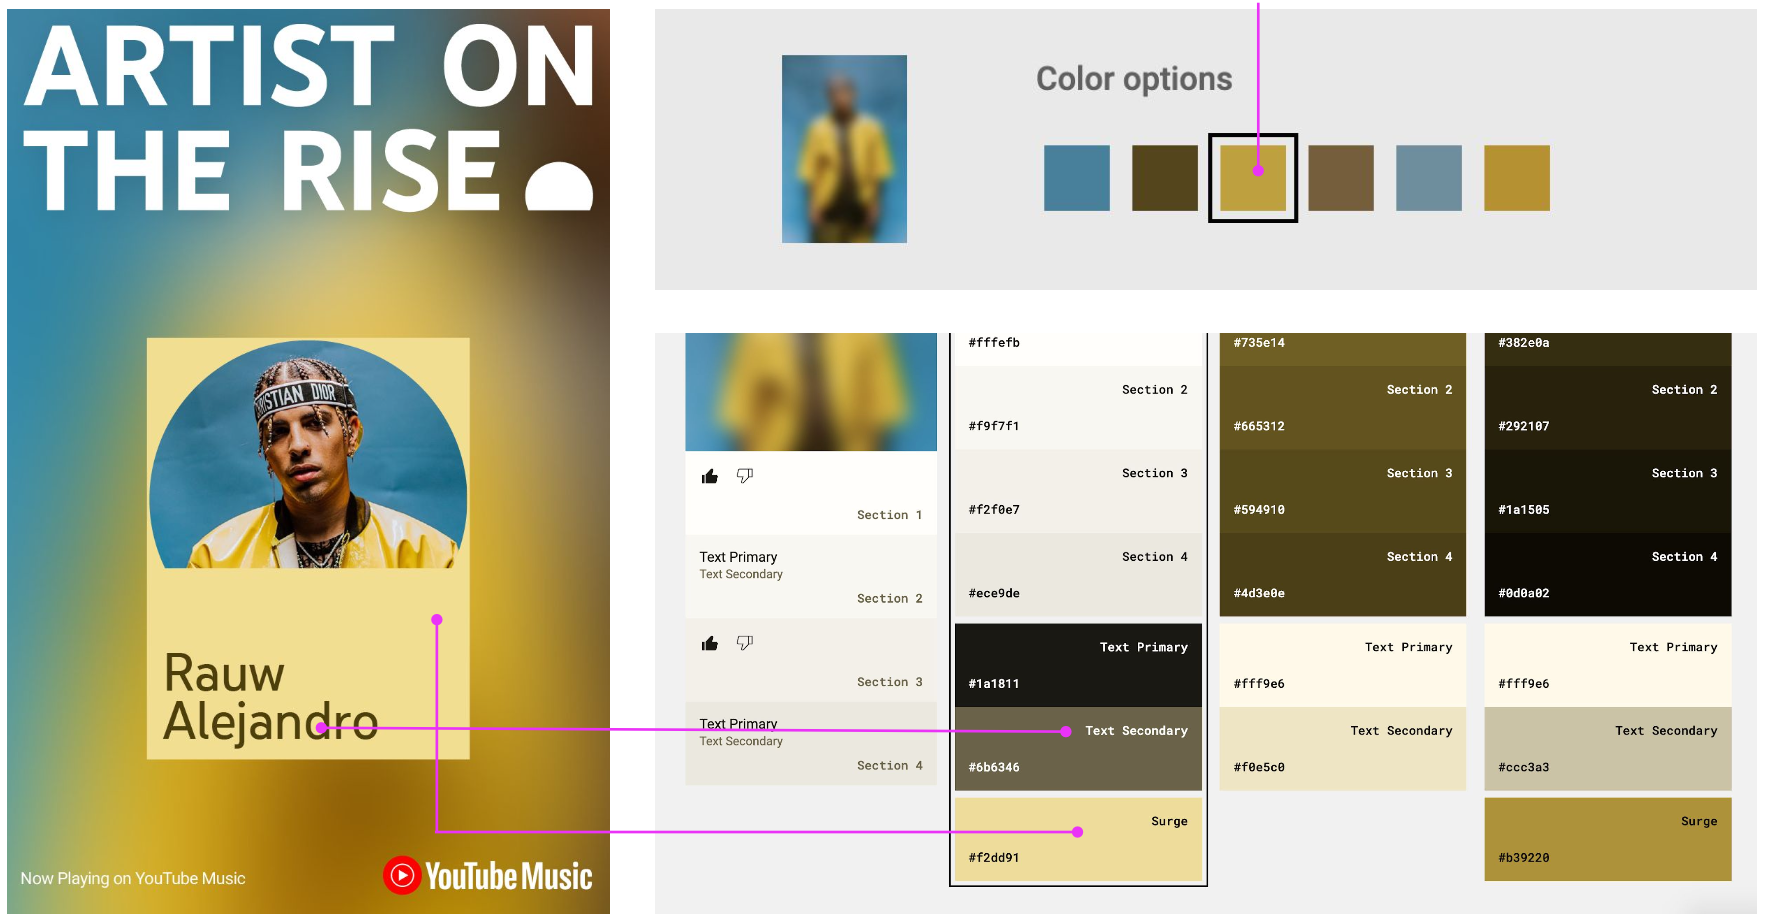Viewport: 1766px width, 924px height.
Task: Click thumbs down icon above Section 3
Action: click(x=745, y=643)
